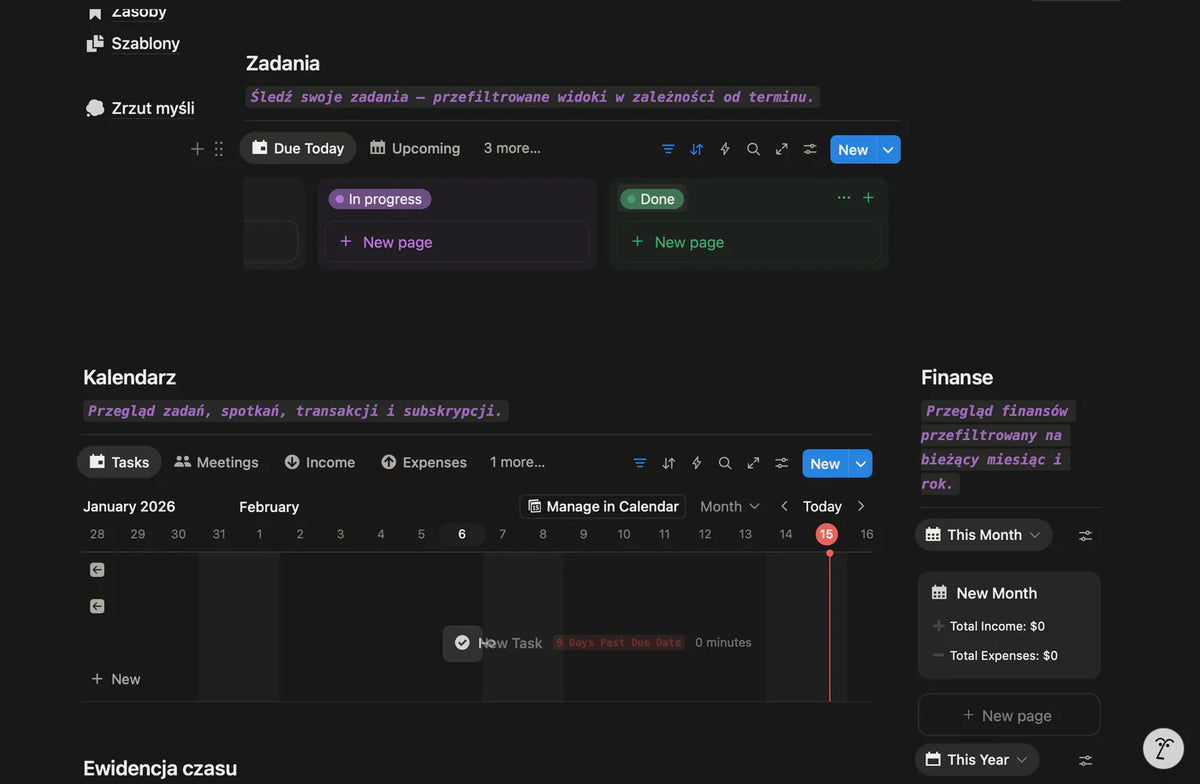
Task: Go to next period with right arrow
Action: [x=861, y=507]
